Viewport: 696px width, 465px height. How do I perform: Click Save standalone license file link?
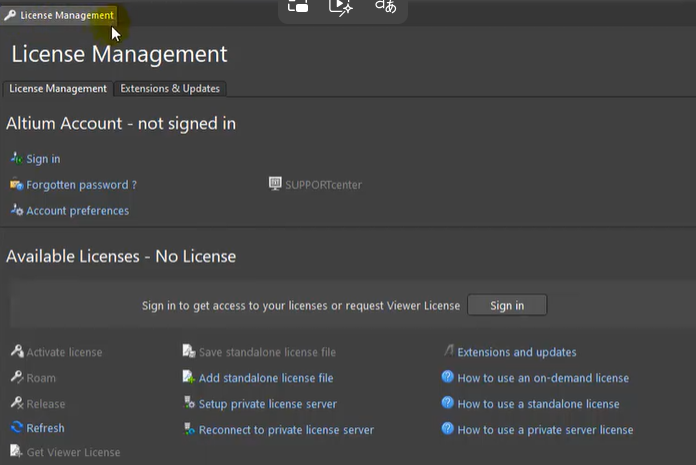click(x=267, y=352)
